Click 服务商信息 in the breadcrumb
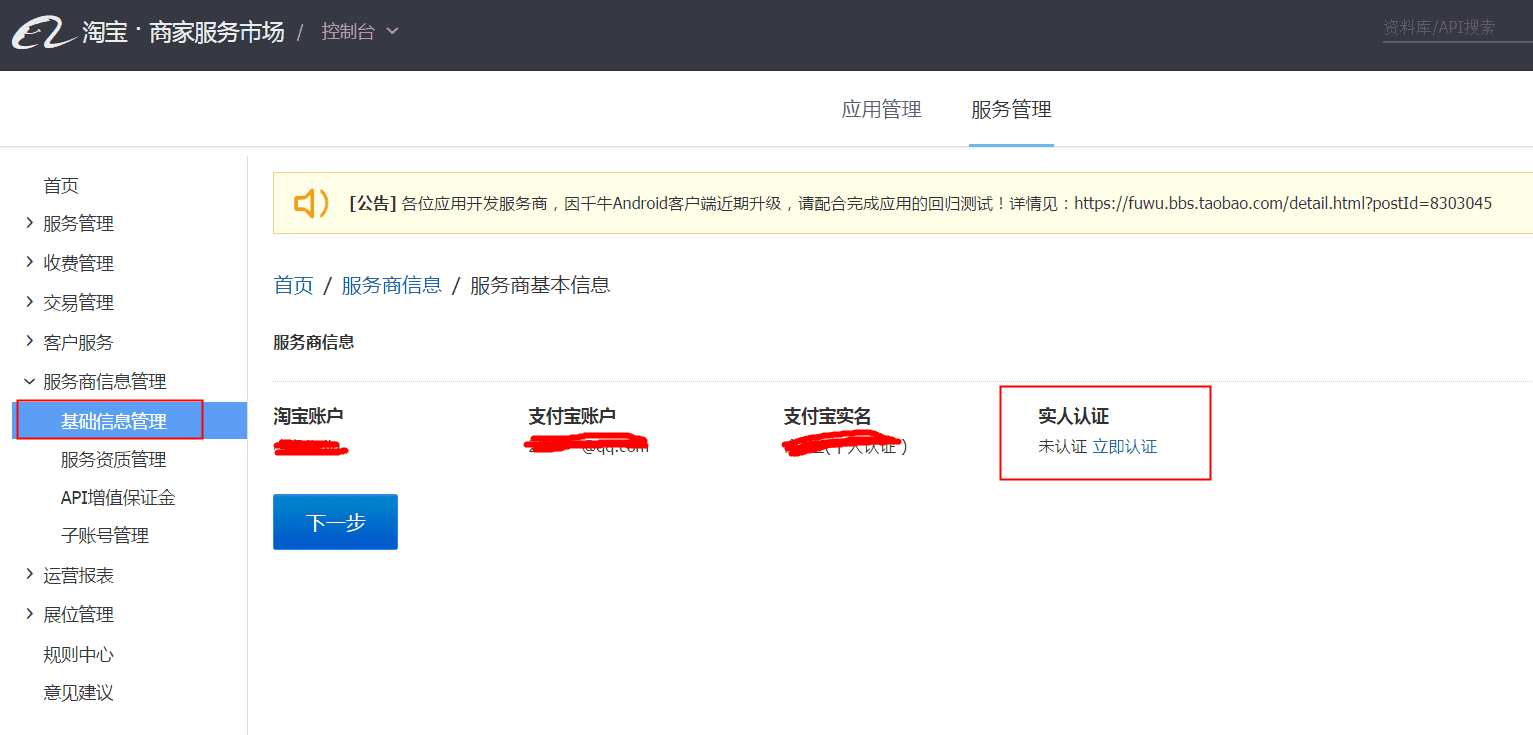This screenshot has width=1533, height=735. 391,285
